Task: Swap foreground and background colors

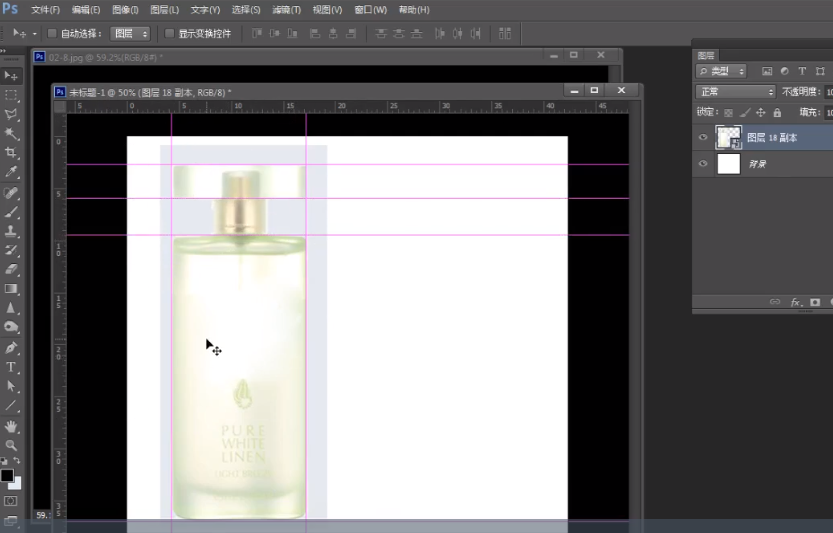Action: click(16, 461)
